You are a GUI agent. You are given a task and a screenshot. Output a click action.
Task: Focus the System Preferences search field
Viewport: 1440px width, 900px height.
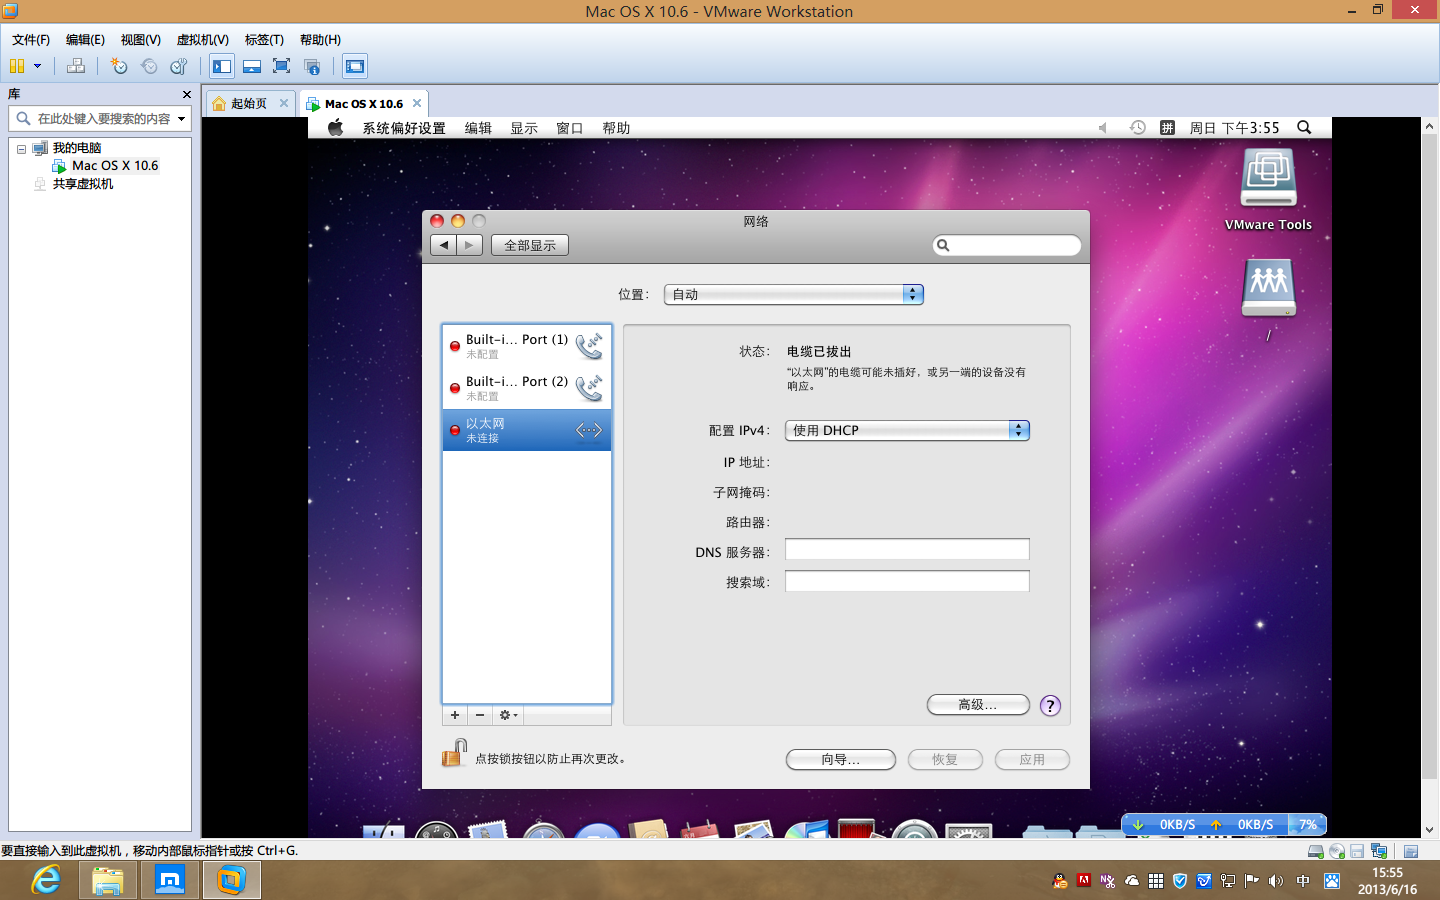pos(1007,245)
